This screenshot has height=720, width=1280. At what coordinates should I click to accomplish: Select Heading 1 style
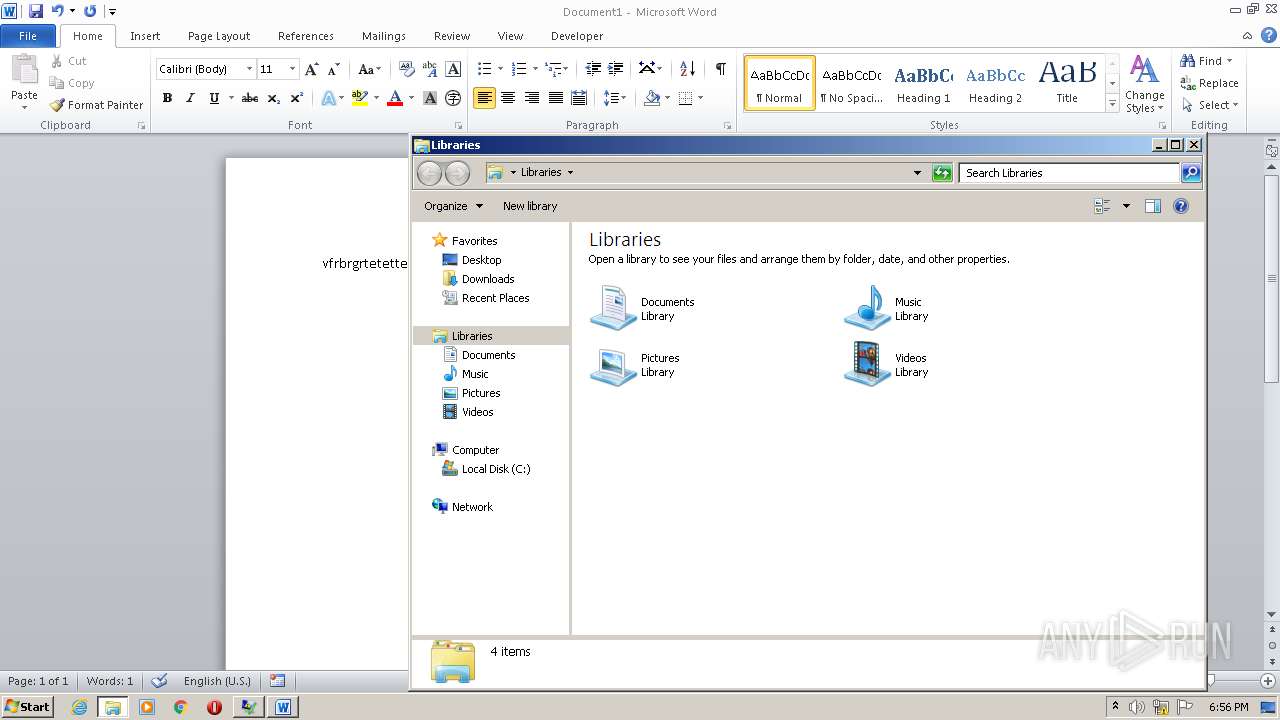coord(923,83)
